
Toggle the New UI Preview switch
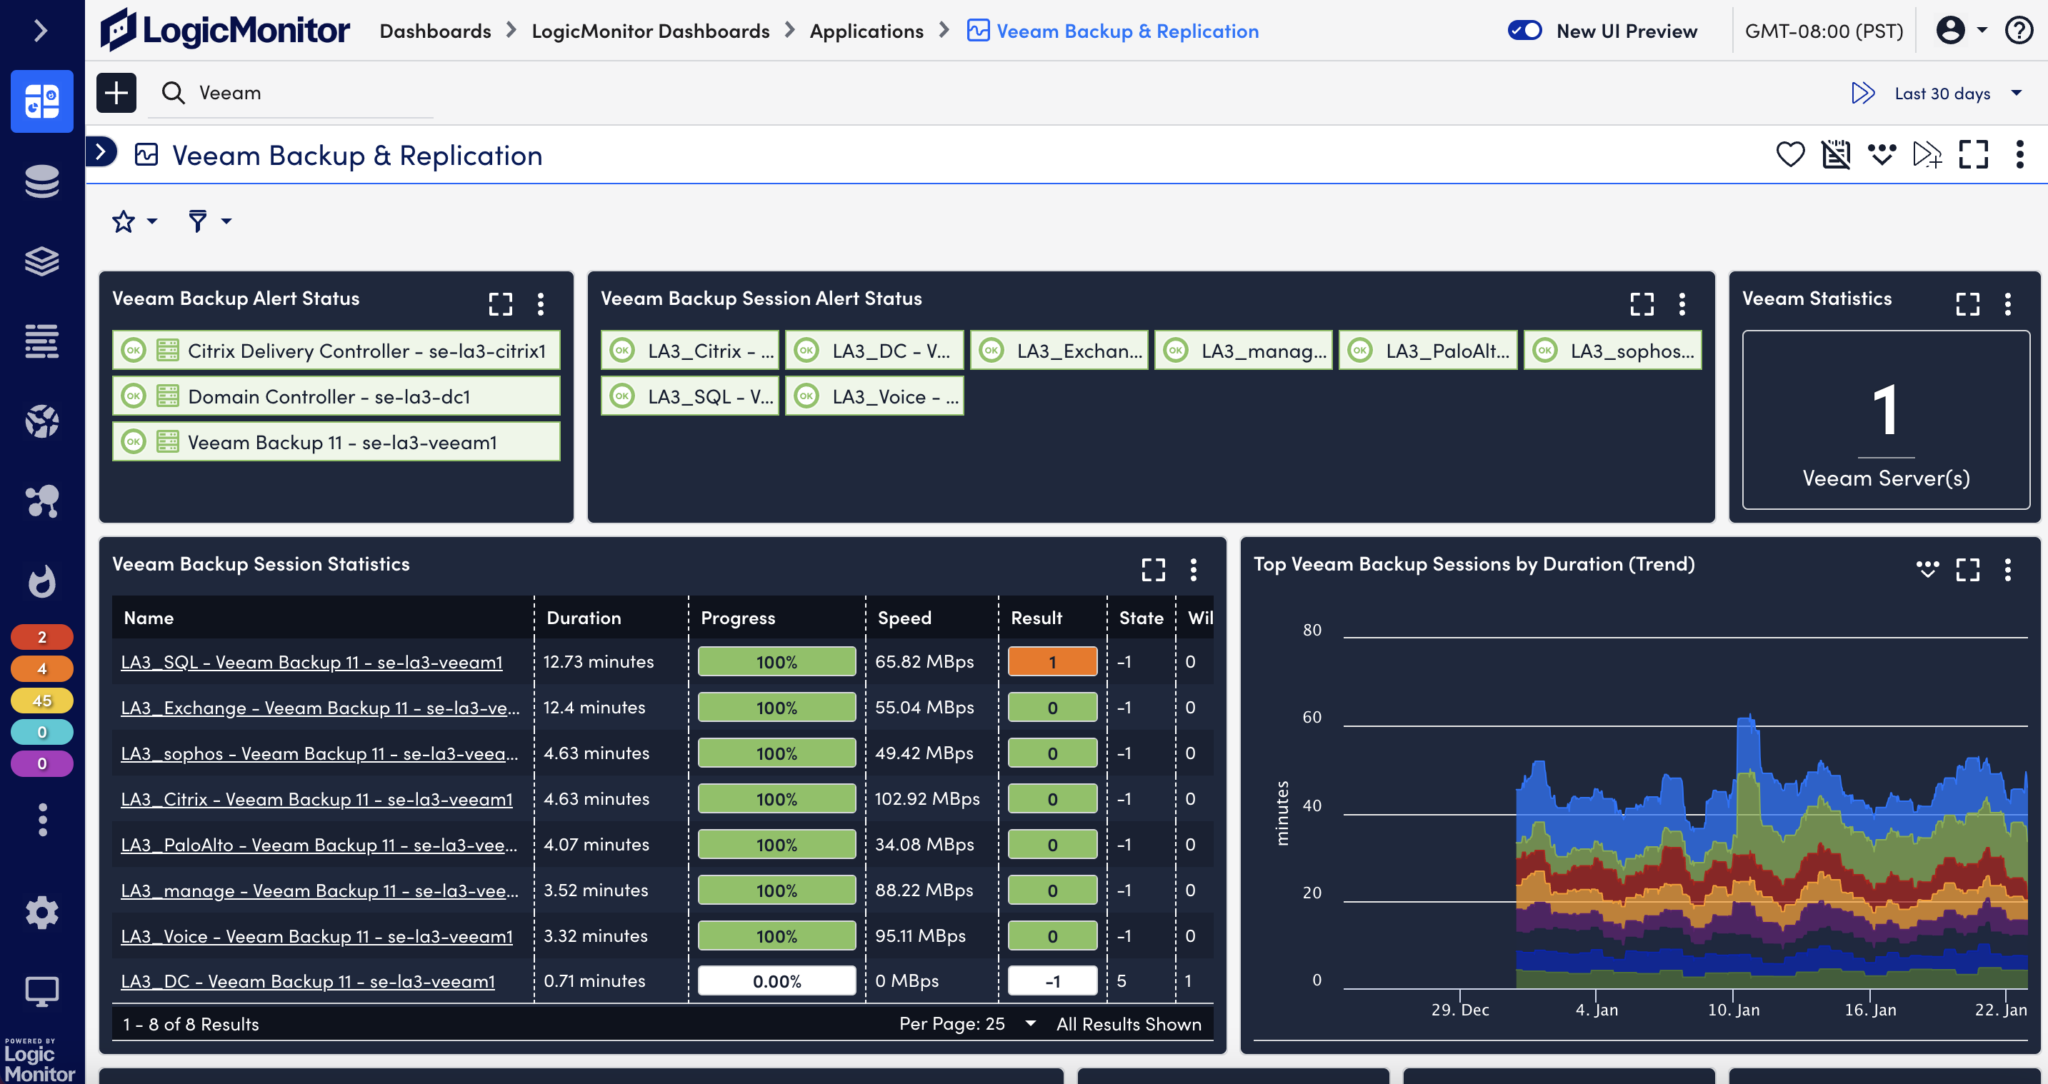[x=1524, y=30]
